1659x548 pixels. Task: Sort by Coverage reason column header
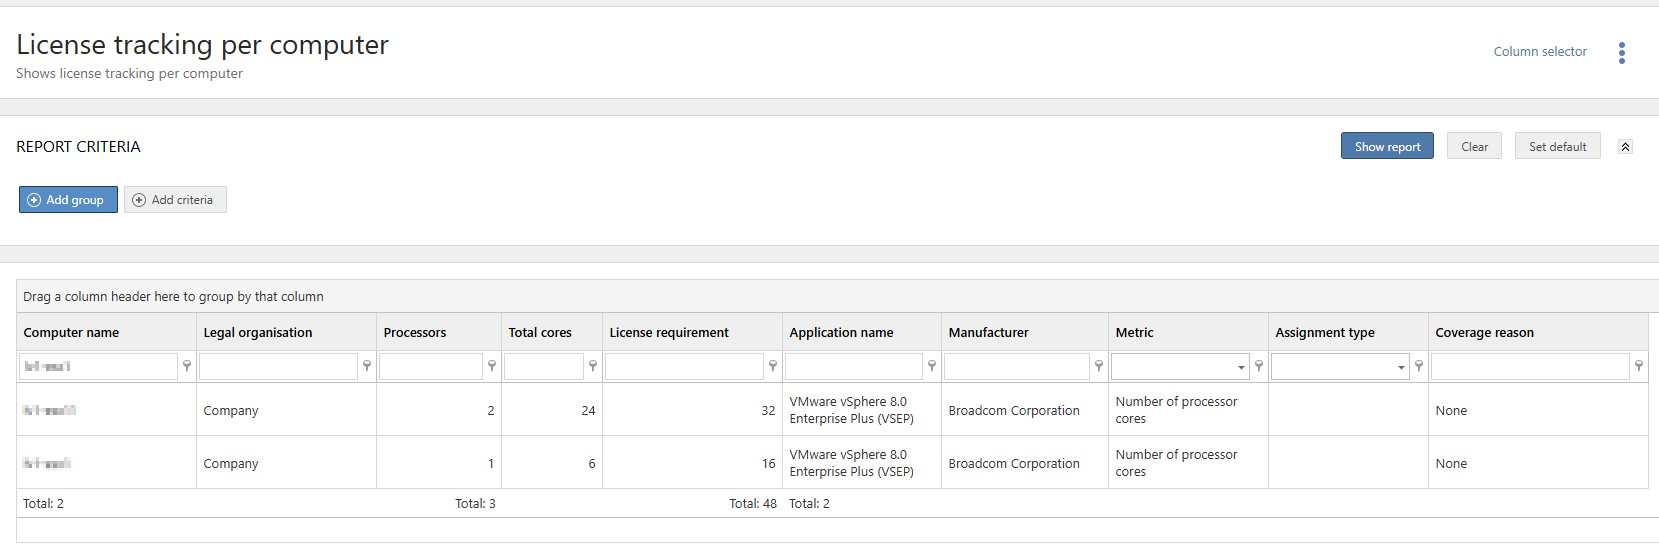(1538, 332)
